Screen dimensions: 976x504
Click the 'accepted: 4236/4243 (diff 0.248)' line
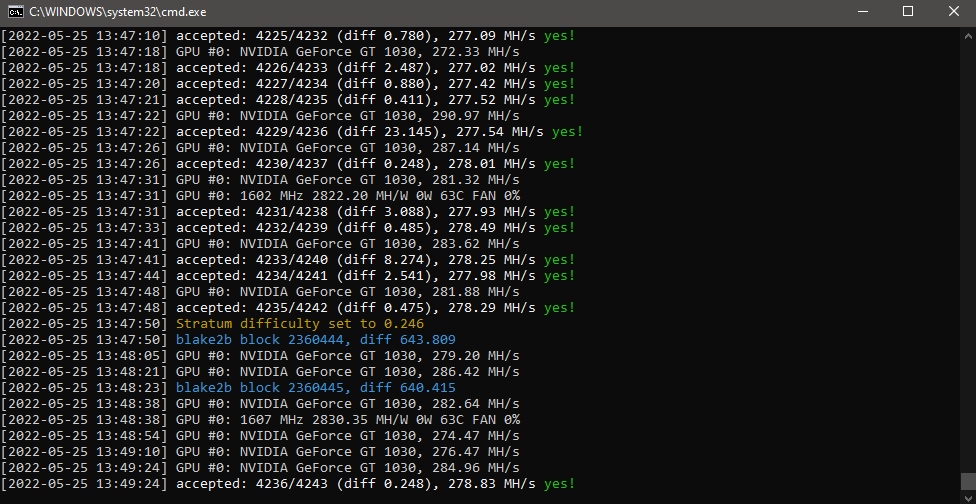tap(288, 483)
